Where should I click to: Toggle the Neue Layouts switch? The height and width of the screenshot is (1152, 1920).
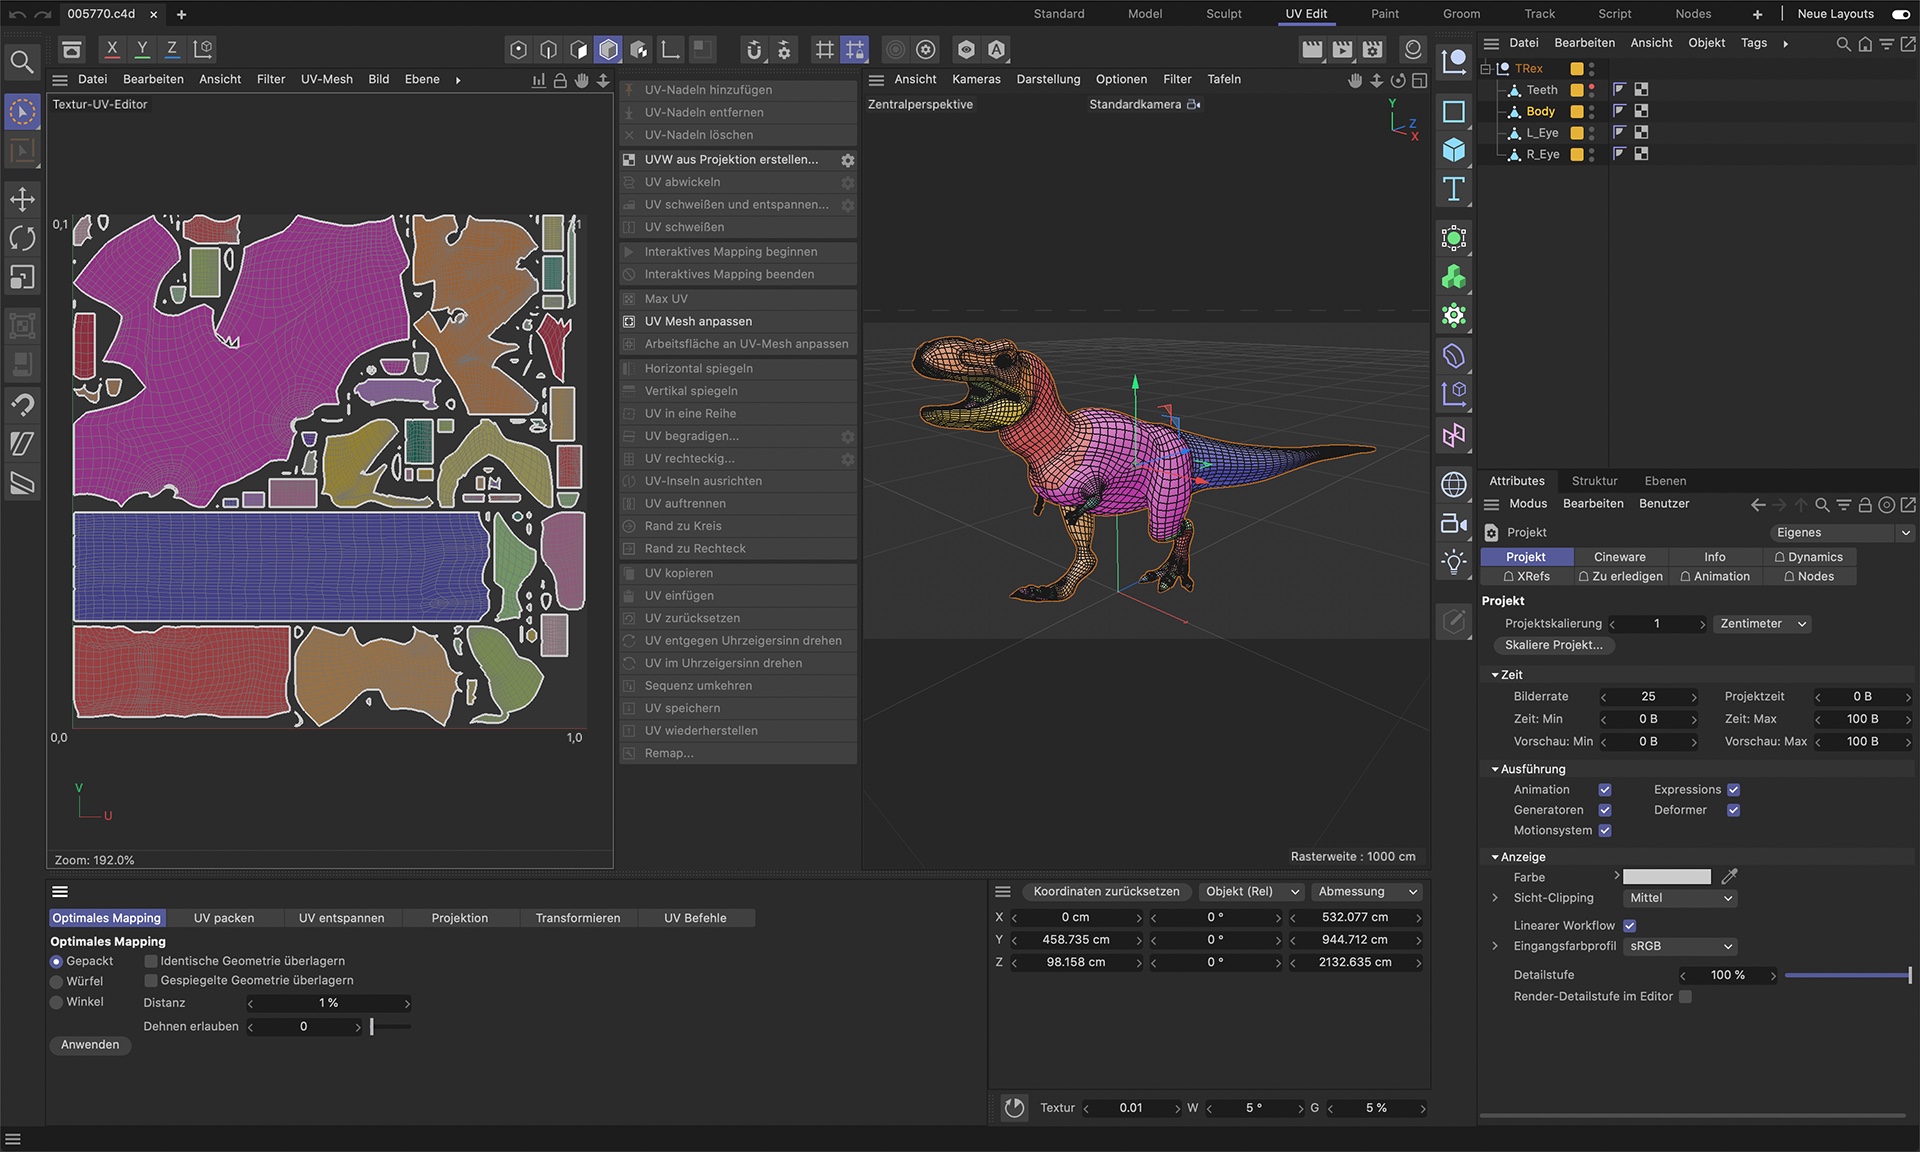[x=1900, y=14]
